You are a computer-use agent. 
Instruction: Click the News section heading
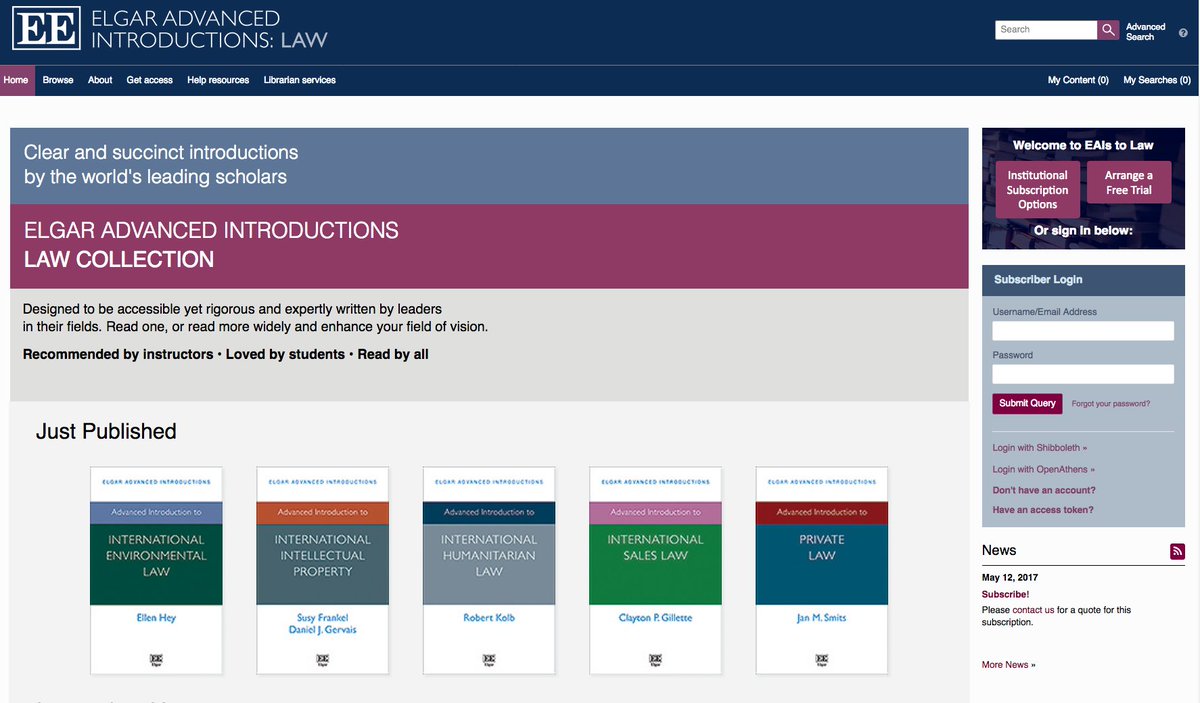(x=999, y=551)
